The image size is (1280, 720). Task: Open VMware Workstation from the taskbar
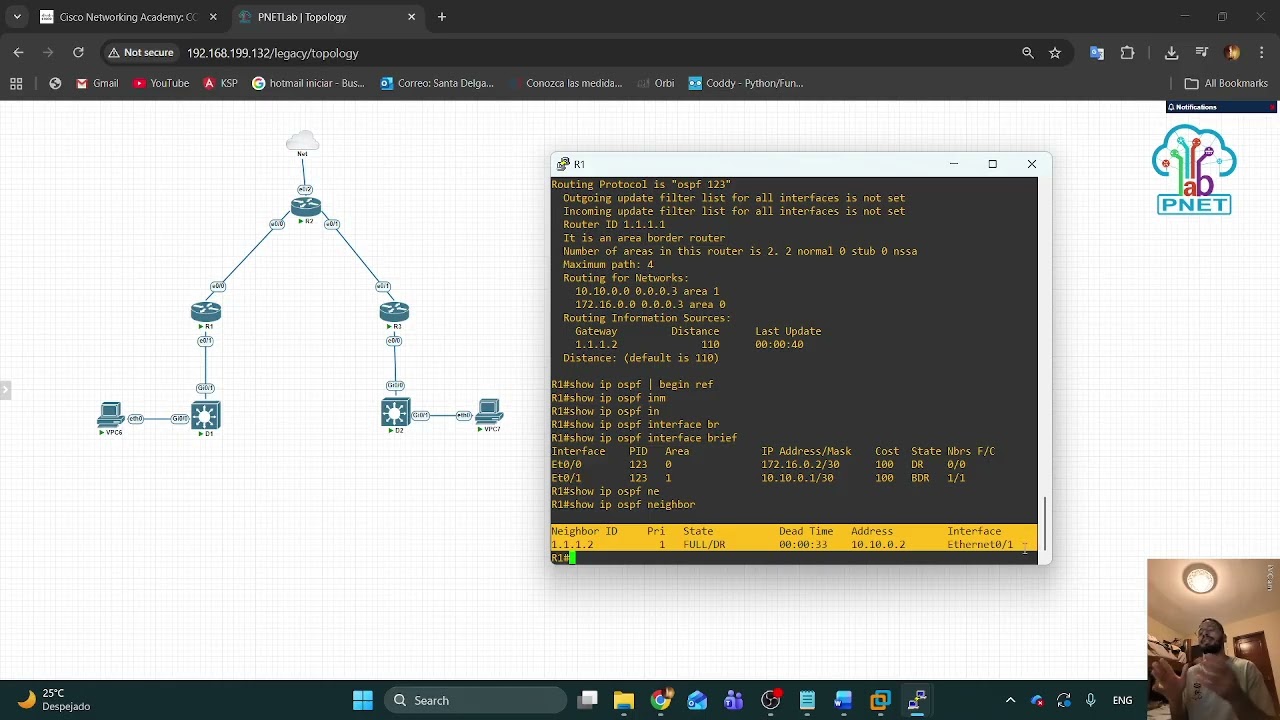pyautogui.click(x=880, y=700)
